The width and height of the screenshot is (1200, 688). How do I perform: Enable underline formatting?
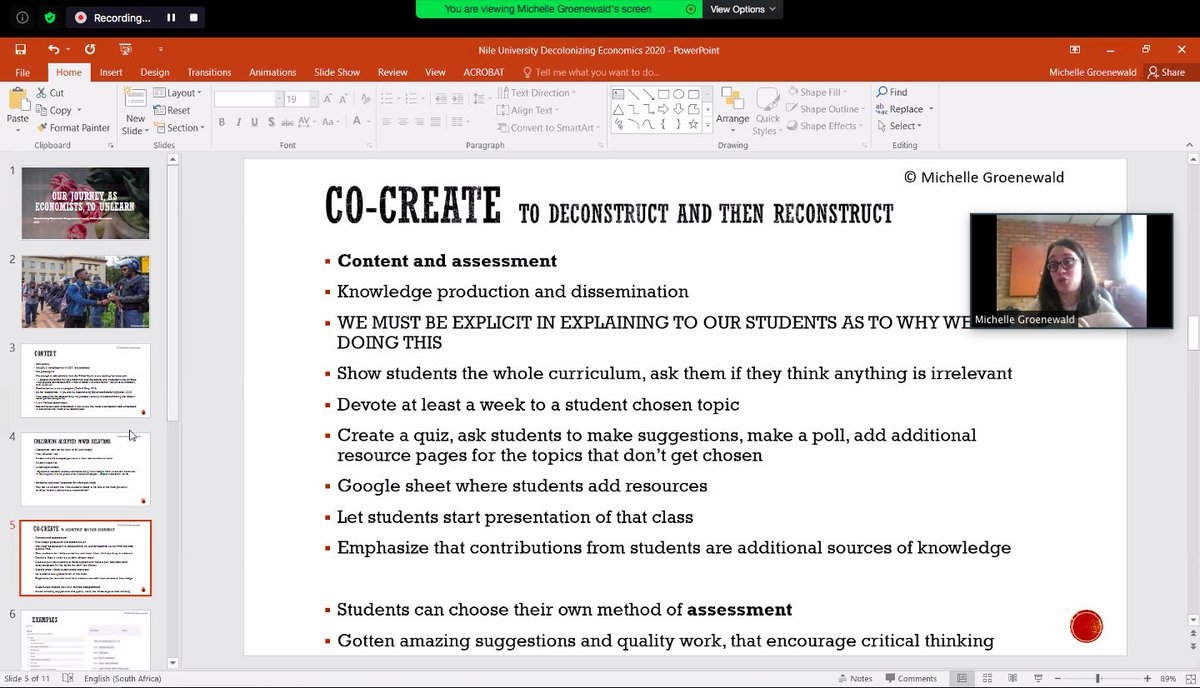click(254, 122)
